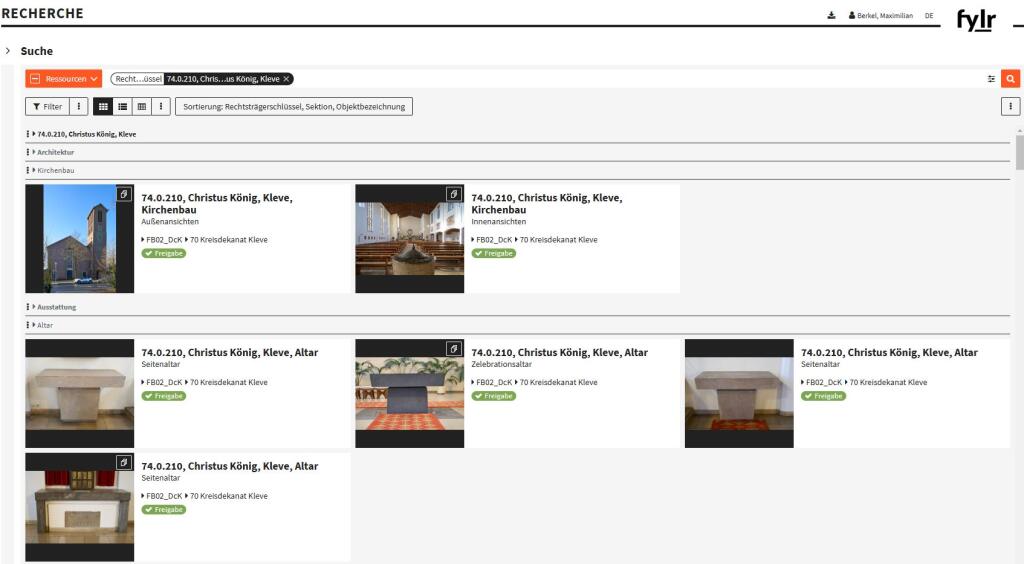Viewport: 1024px width, 564px height.
Task: Remove the Christus König, Kleve search tag
Action: click(x=286, y=79)
